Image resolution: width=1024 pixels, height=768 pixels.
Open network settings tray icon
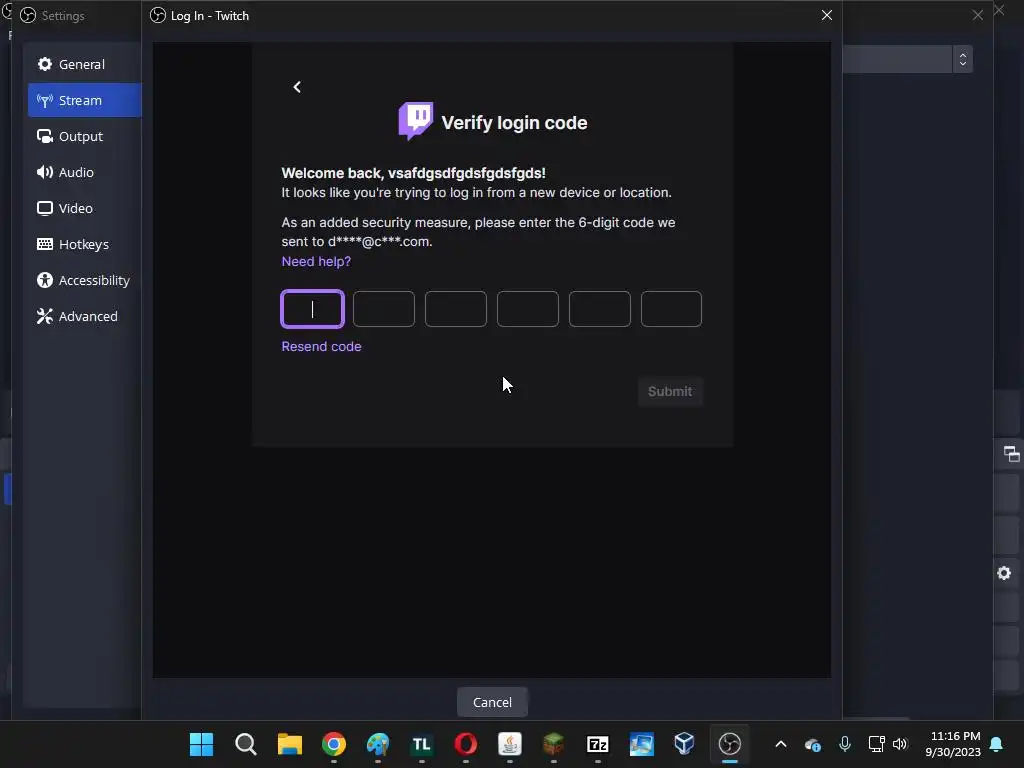tap(876, 744)
